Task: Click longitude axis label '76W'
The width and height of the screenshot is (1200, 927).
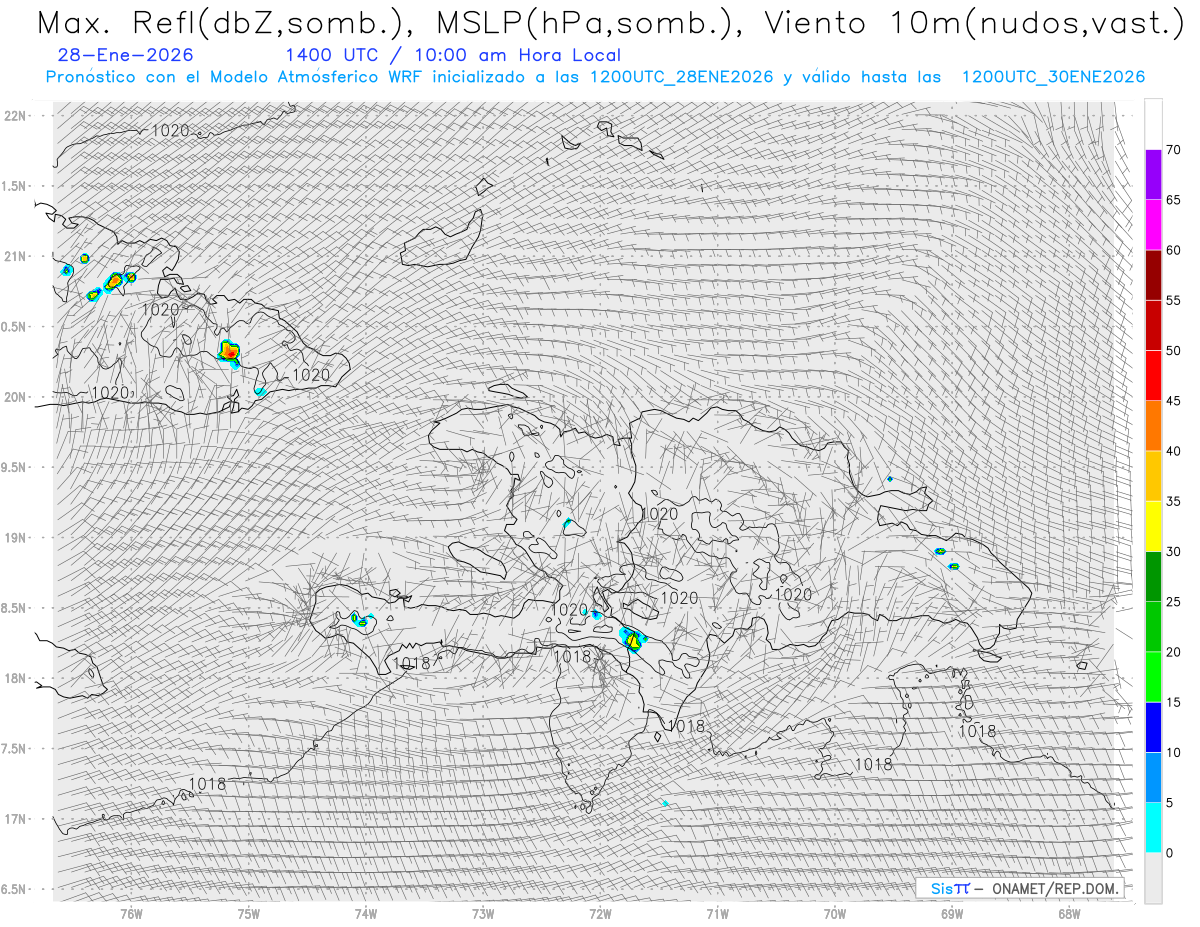Action: tap(131, 913)
